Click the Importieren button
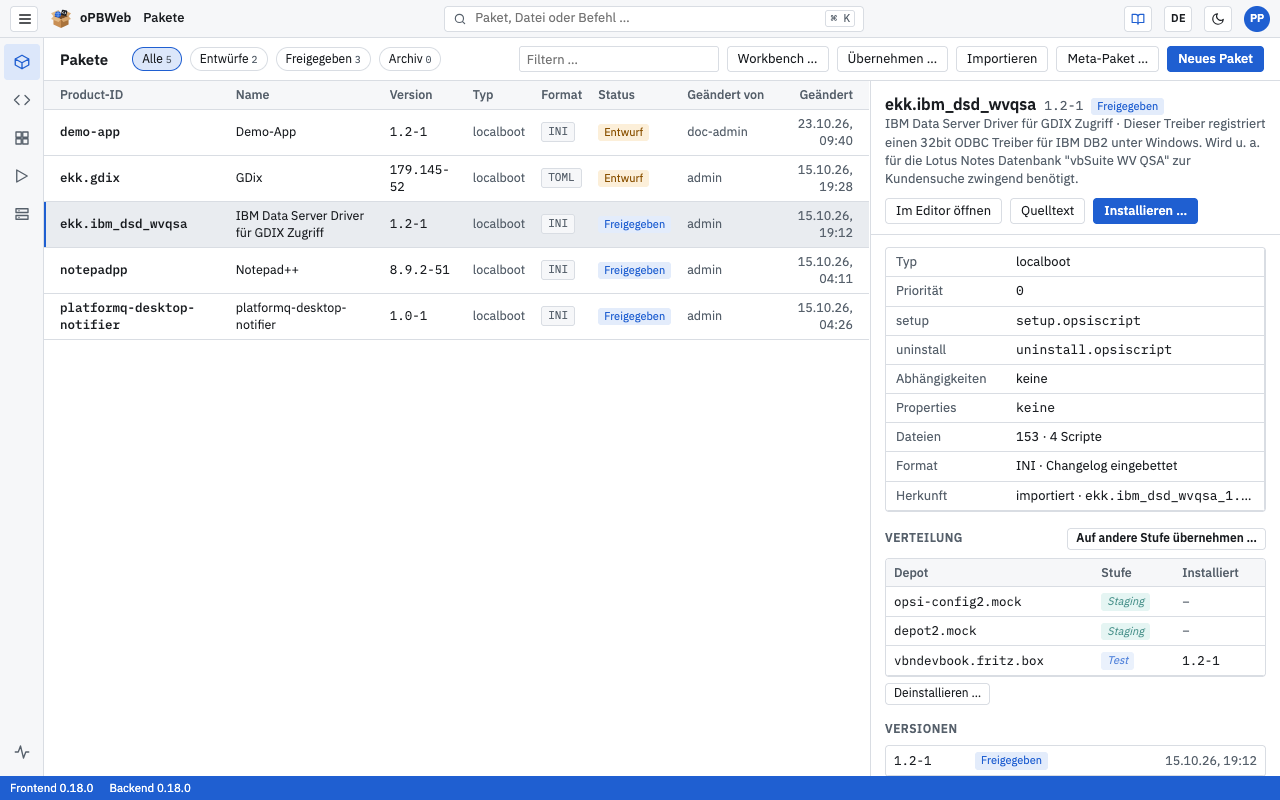The height and width of the screenshot is (800, 1280). [1002, 59]
